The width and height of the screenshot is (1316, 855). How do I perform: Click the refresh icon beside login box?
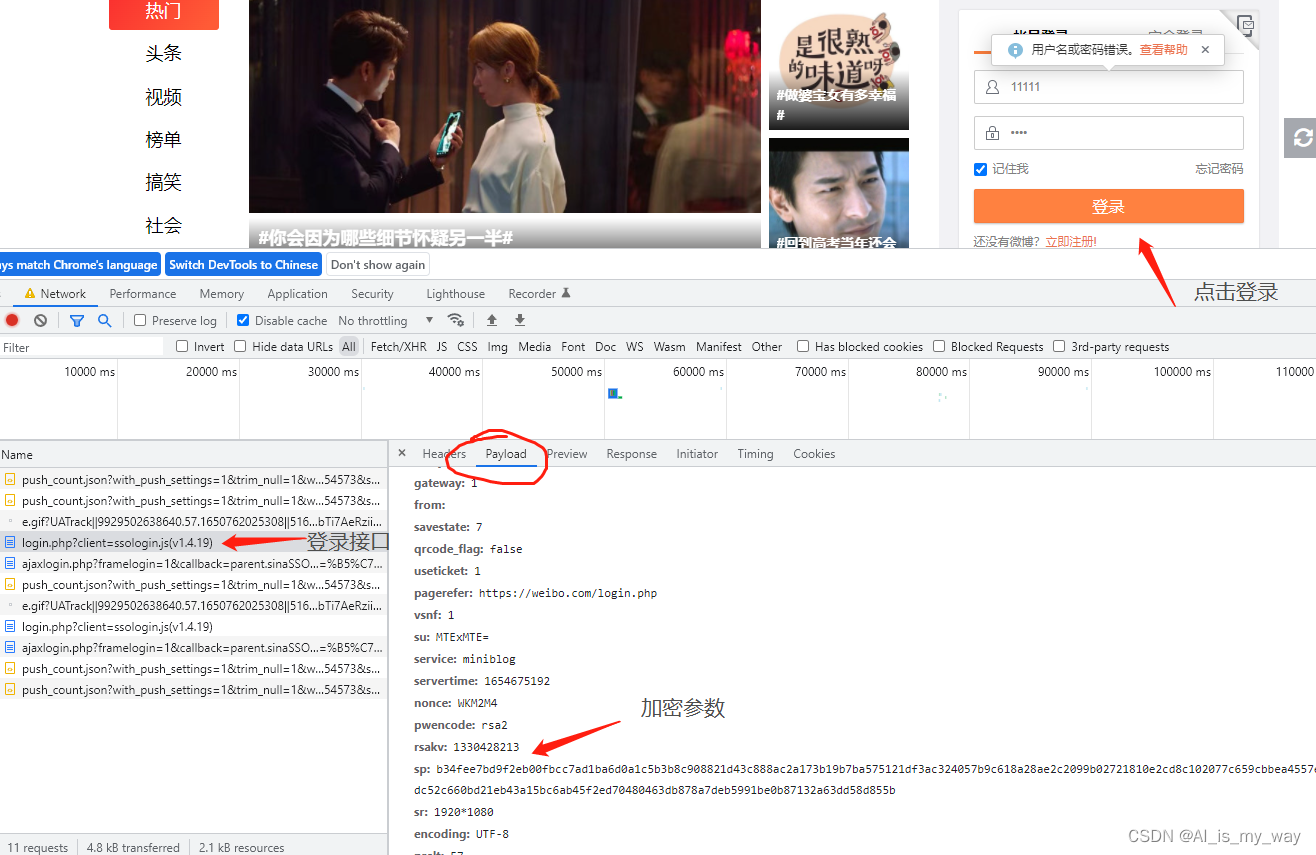tap(1302, 138)
